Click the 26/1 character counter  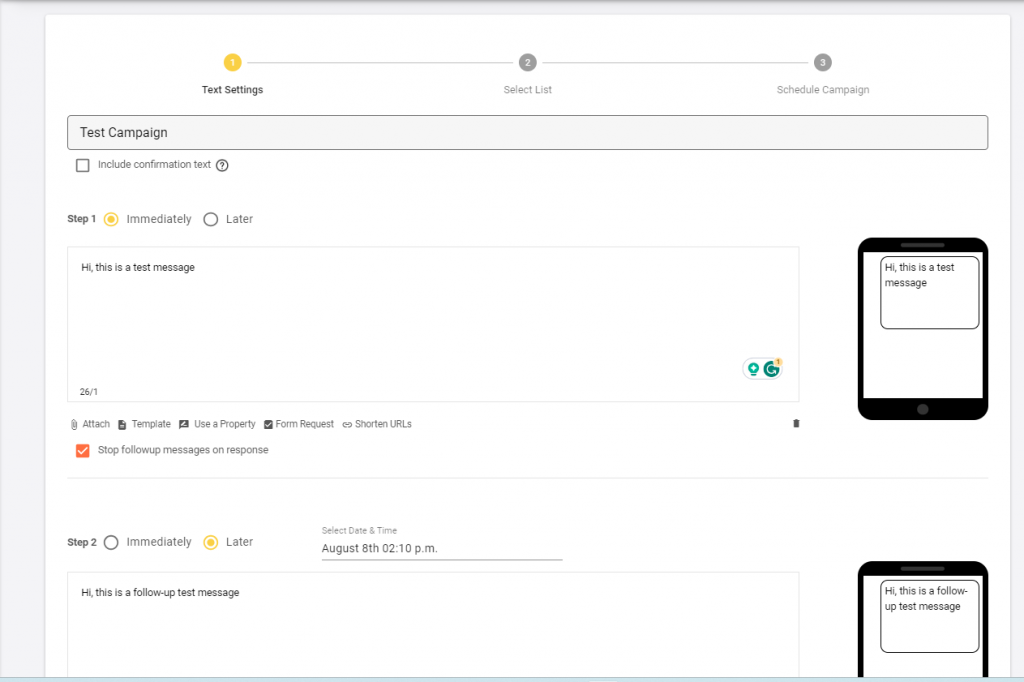point(89,392)
